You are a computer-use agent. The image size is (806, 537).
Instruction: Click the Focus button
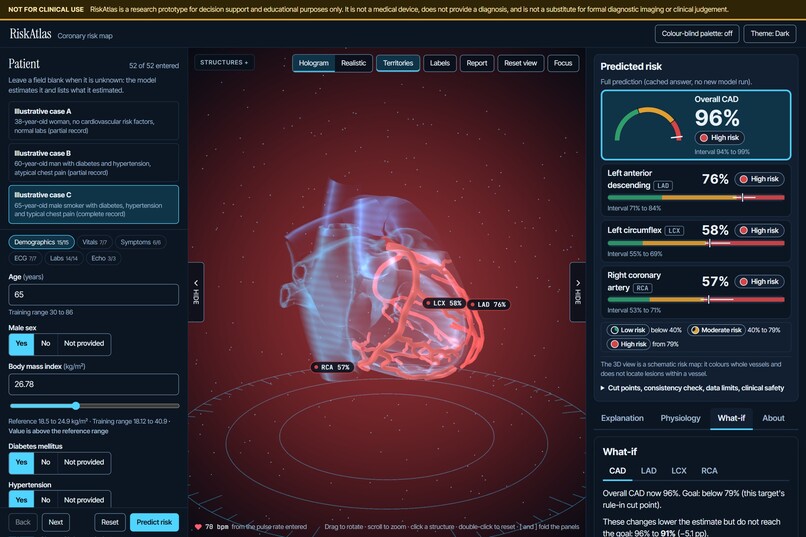[x=563, y=63]
